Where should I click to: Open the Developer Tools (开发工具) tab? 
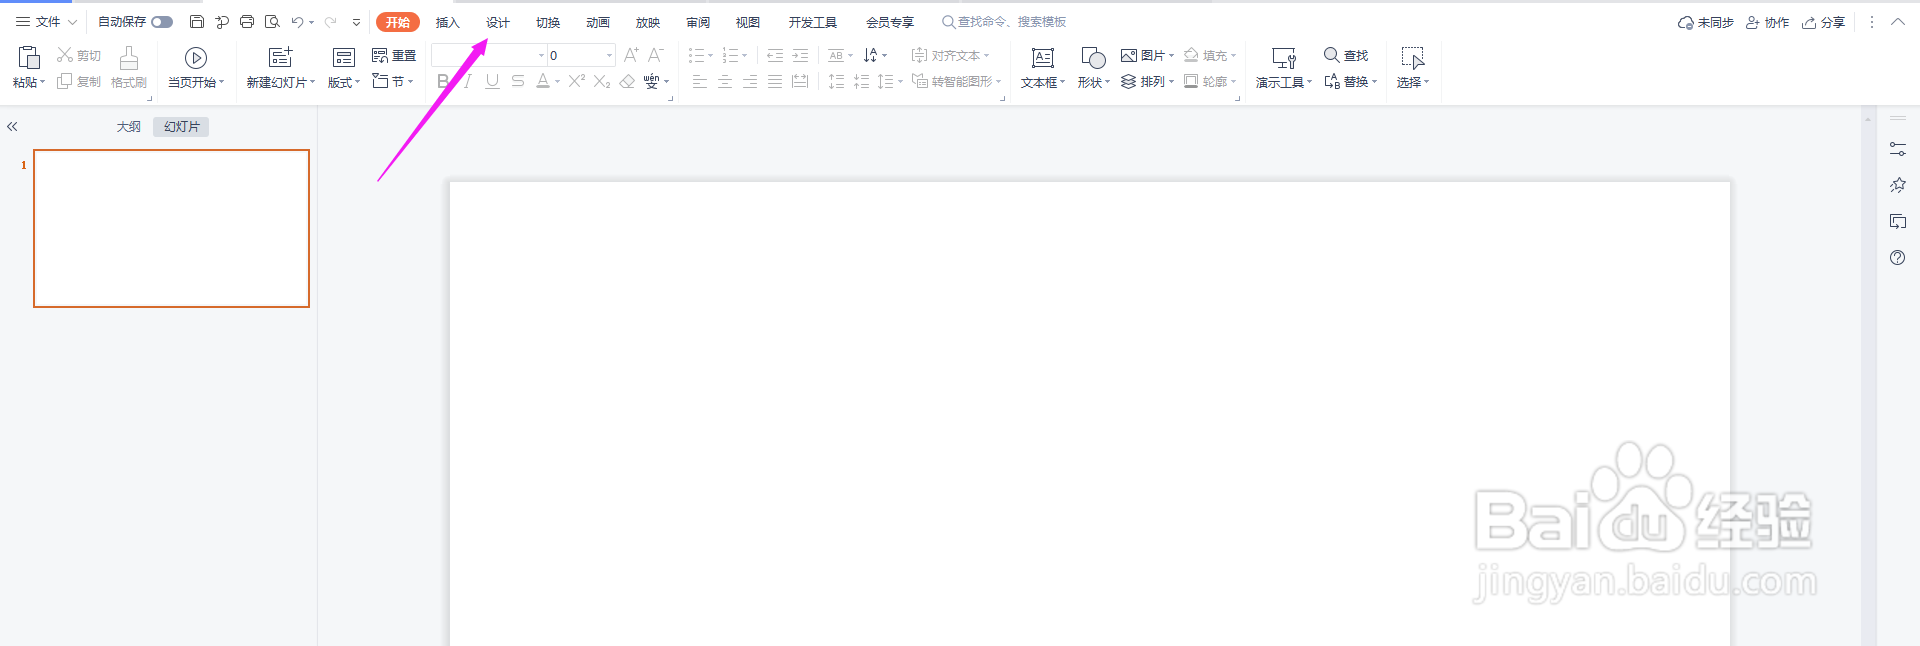click(813, 22)
